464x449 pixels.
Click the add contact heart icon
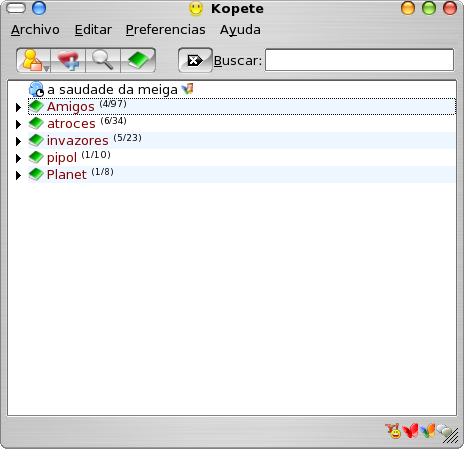(68, 60)
